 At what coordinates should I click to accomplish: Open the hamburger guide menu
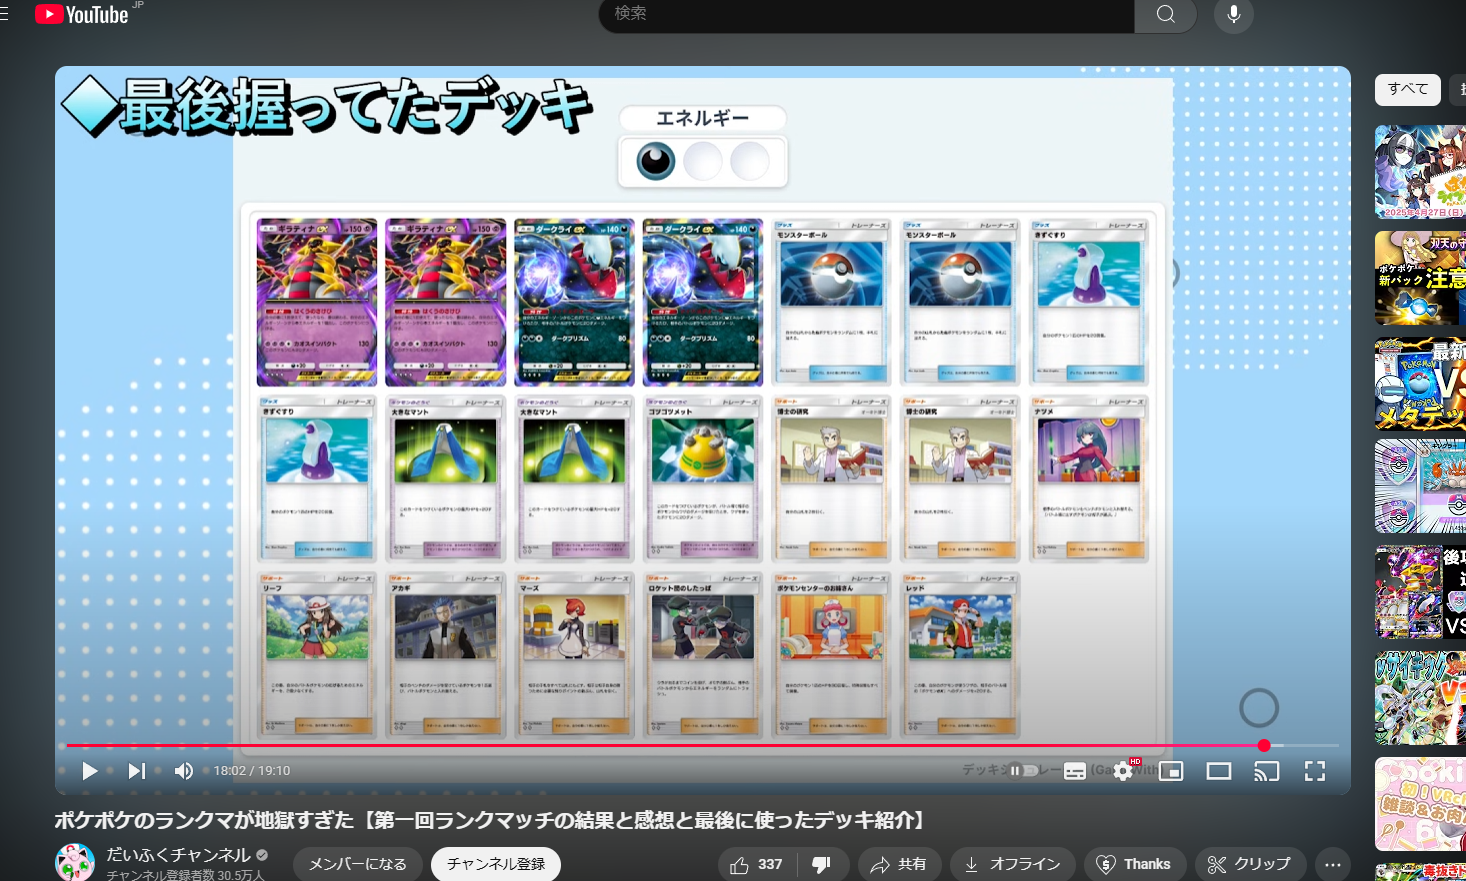4,14
